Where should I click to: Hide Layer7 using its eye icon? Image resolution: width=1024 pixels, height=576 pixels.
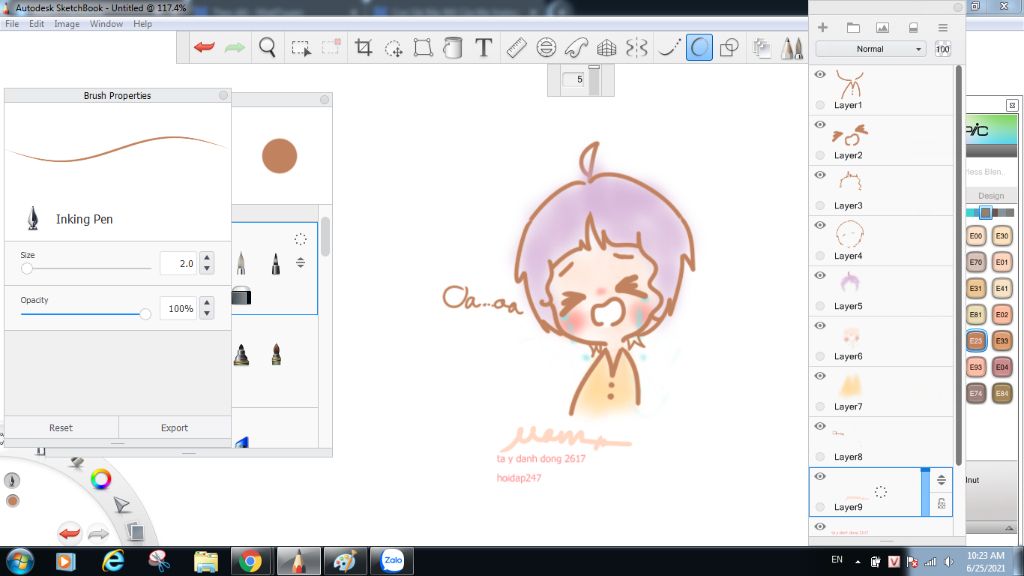click(820, 376)
